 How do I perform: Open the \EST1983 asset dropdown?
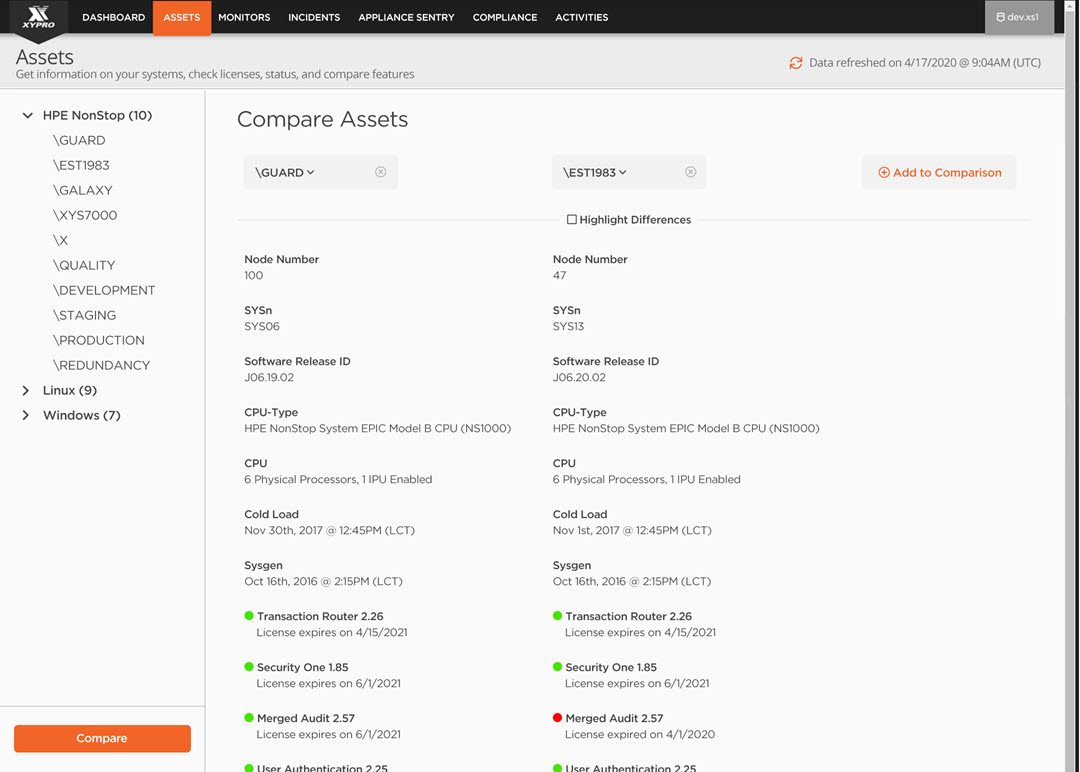(594, 172)
